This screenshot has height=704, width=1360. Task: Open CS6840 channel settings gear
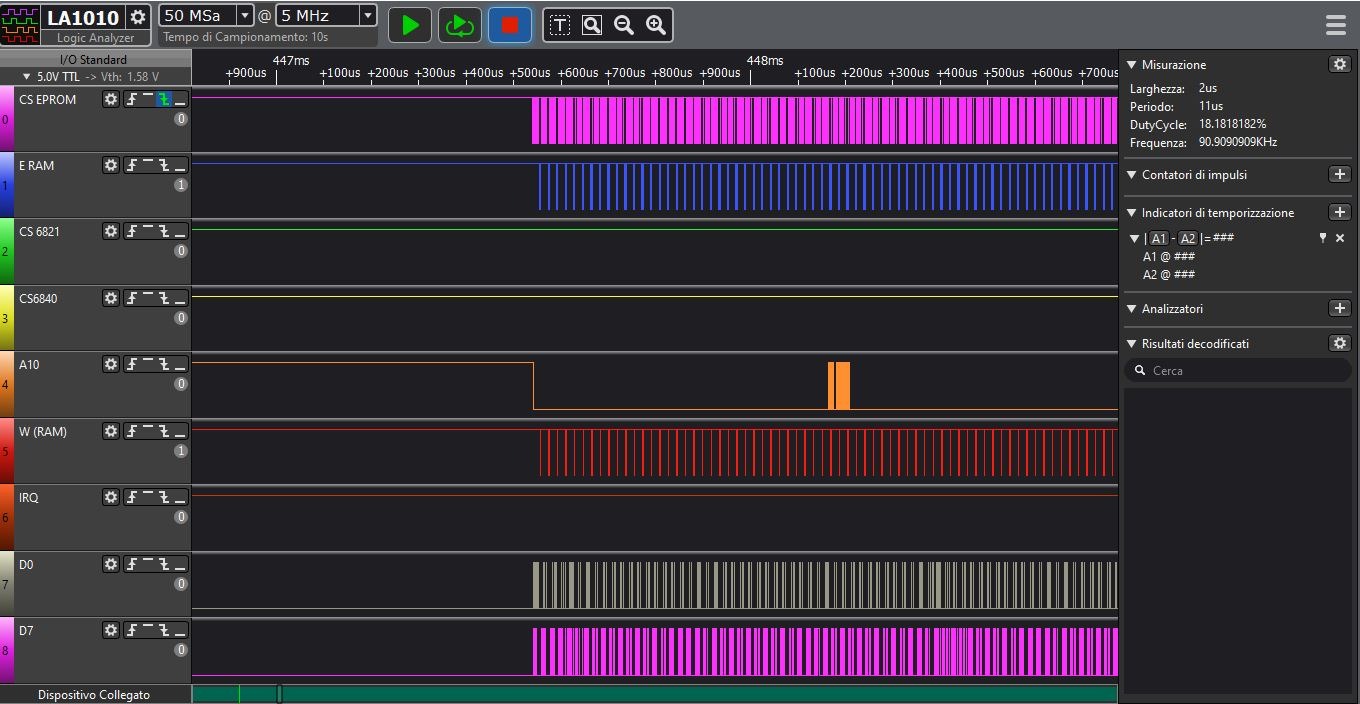(111, 298)
